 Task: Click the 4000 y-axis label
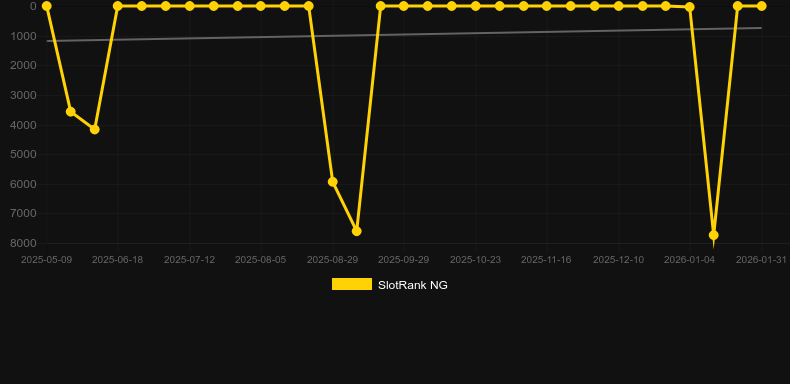(x=23, y=125)
